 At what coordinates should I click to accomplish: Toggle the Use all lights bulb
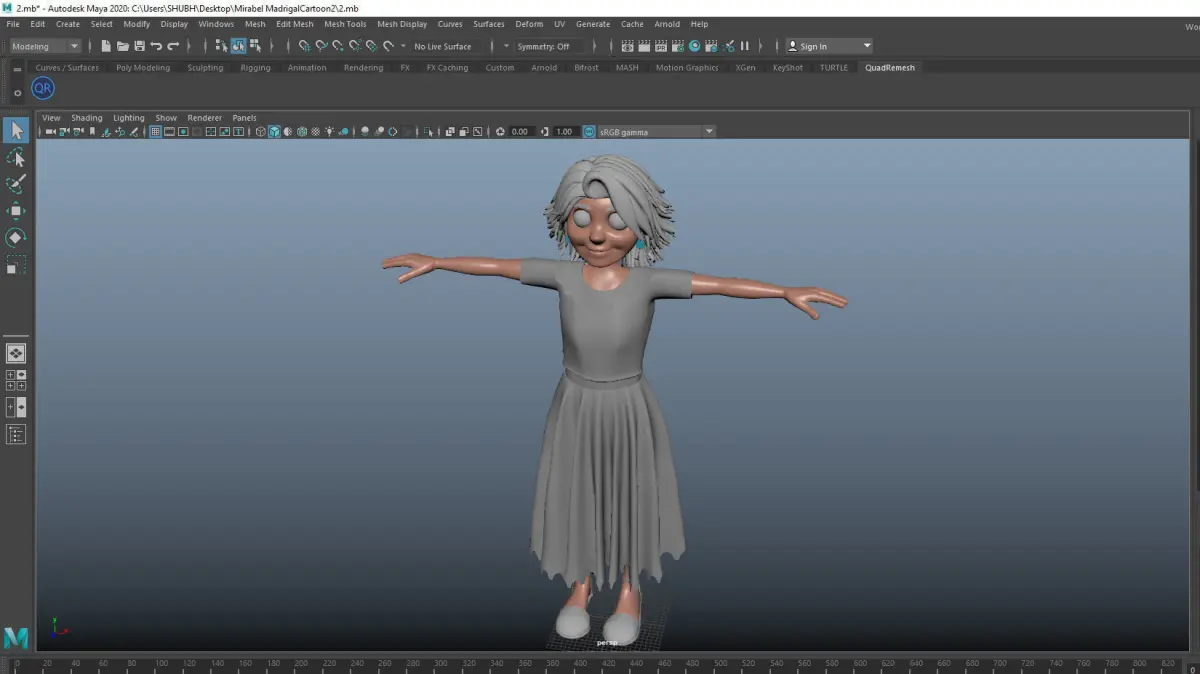click(329, 131)
